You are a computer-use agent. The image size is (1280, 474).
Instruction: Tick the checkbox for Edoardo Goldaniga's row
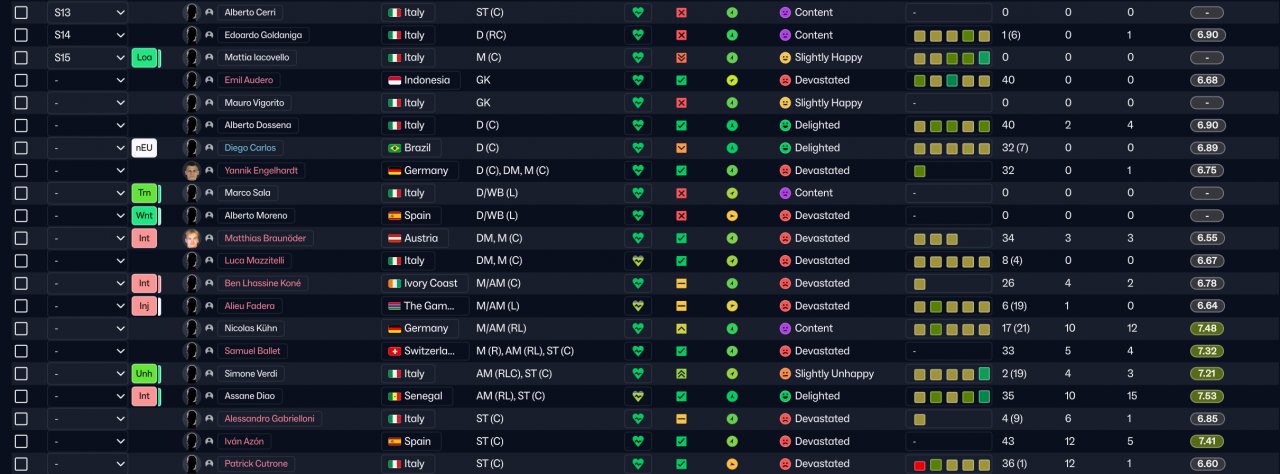click(21, 35)
